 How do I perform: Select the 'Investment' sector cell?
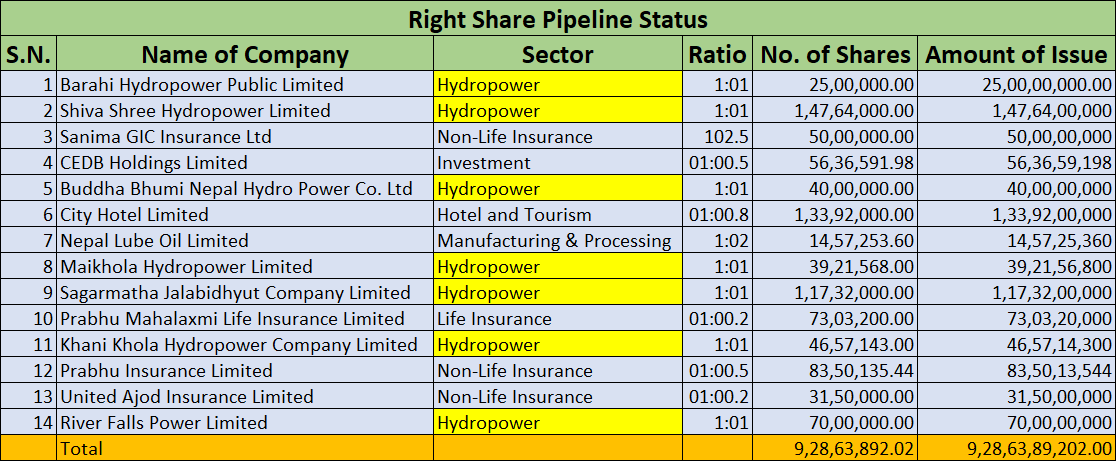pyautogui.click(x=558, y=162)
